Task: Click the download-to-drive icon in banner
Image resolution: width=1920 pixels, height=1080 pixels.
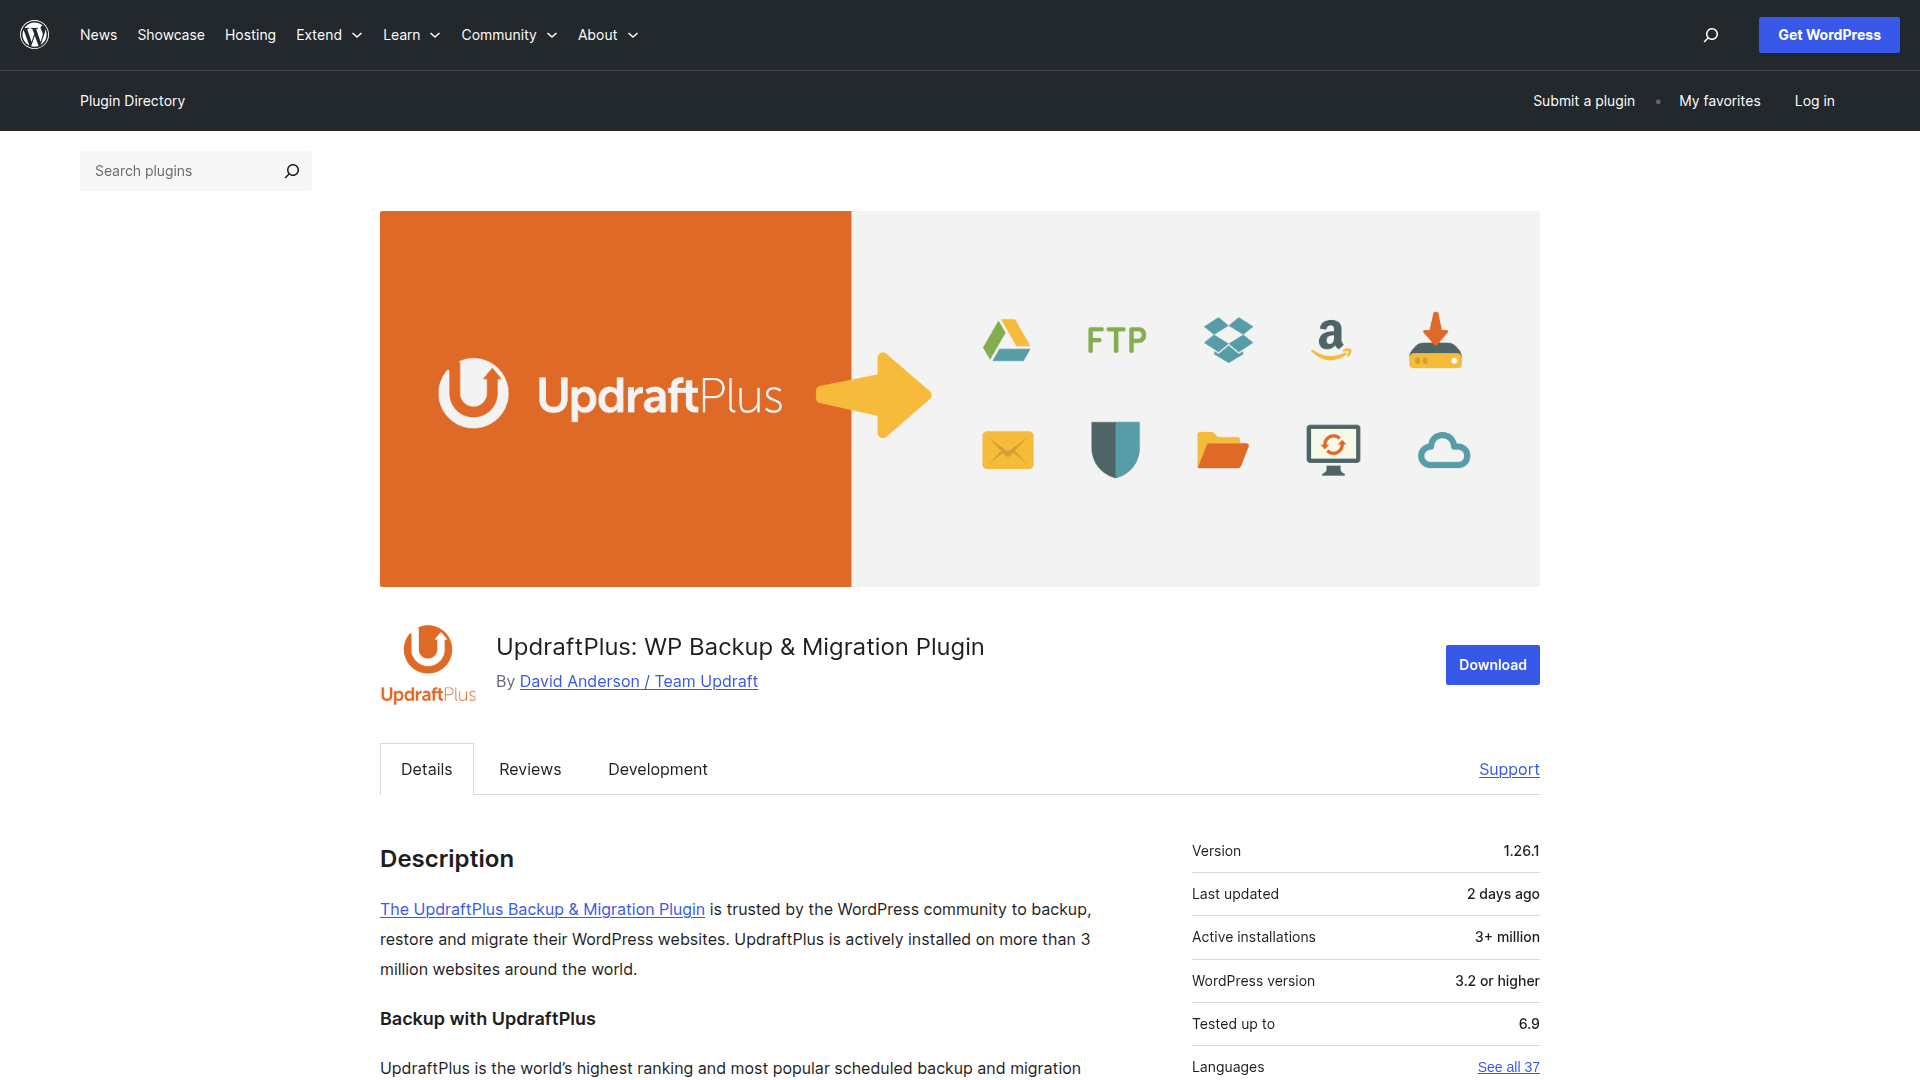Action: (x=1436, y=340)
